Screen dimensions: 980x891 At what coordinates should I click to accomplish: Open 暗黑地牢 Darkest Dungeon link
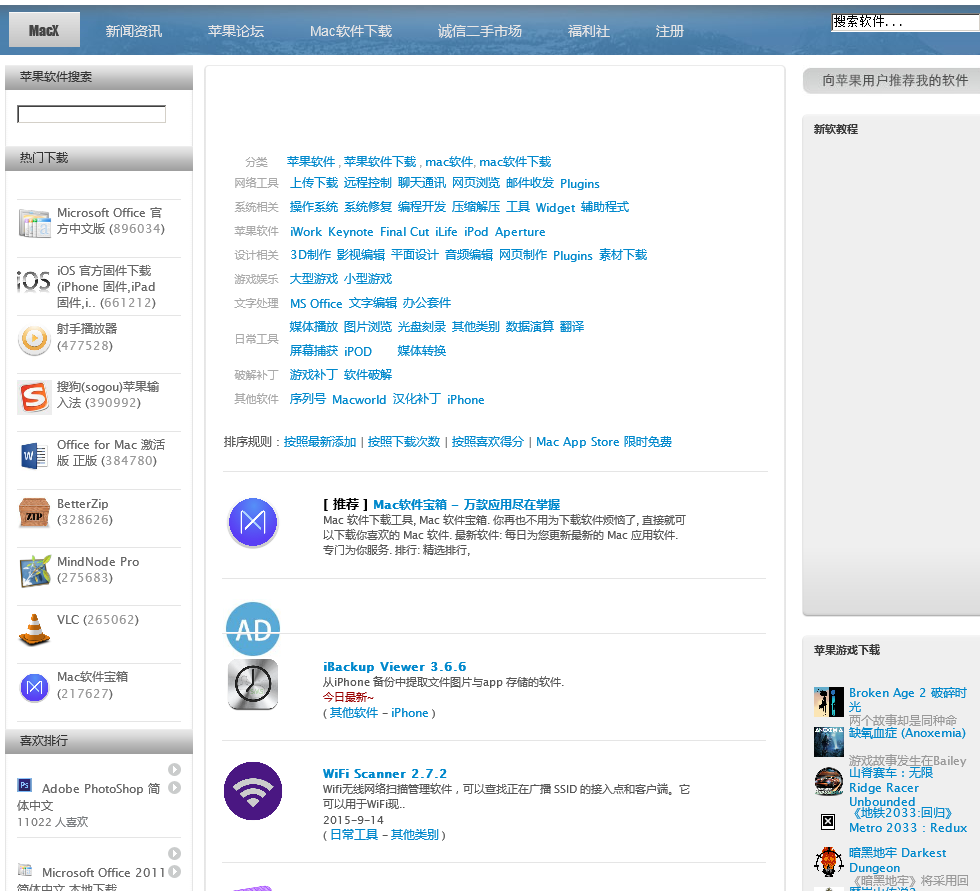[898, 860]
